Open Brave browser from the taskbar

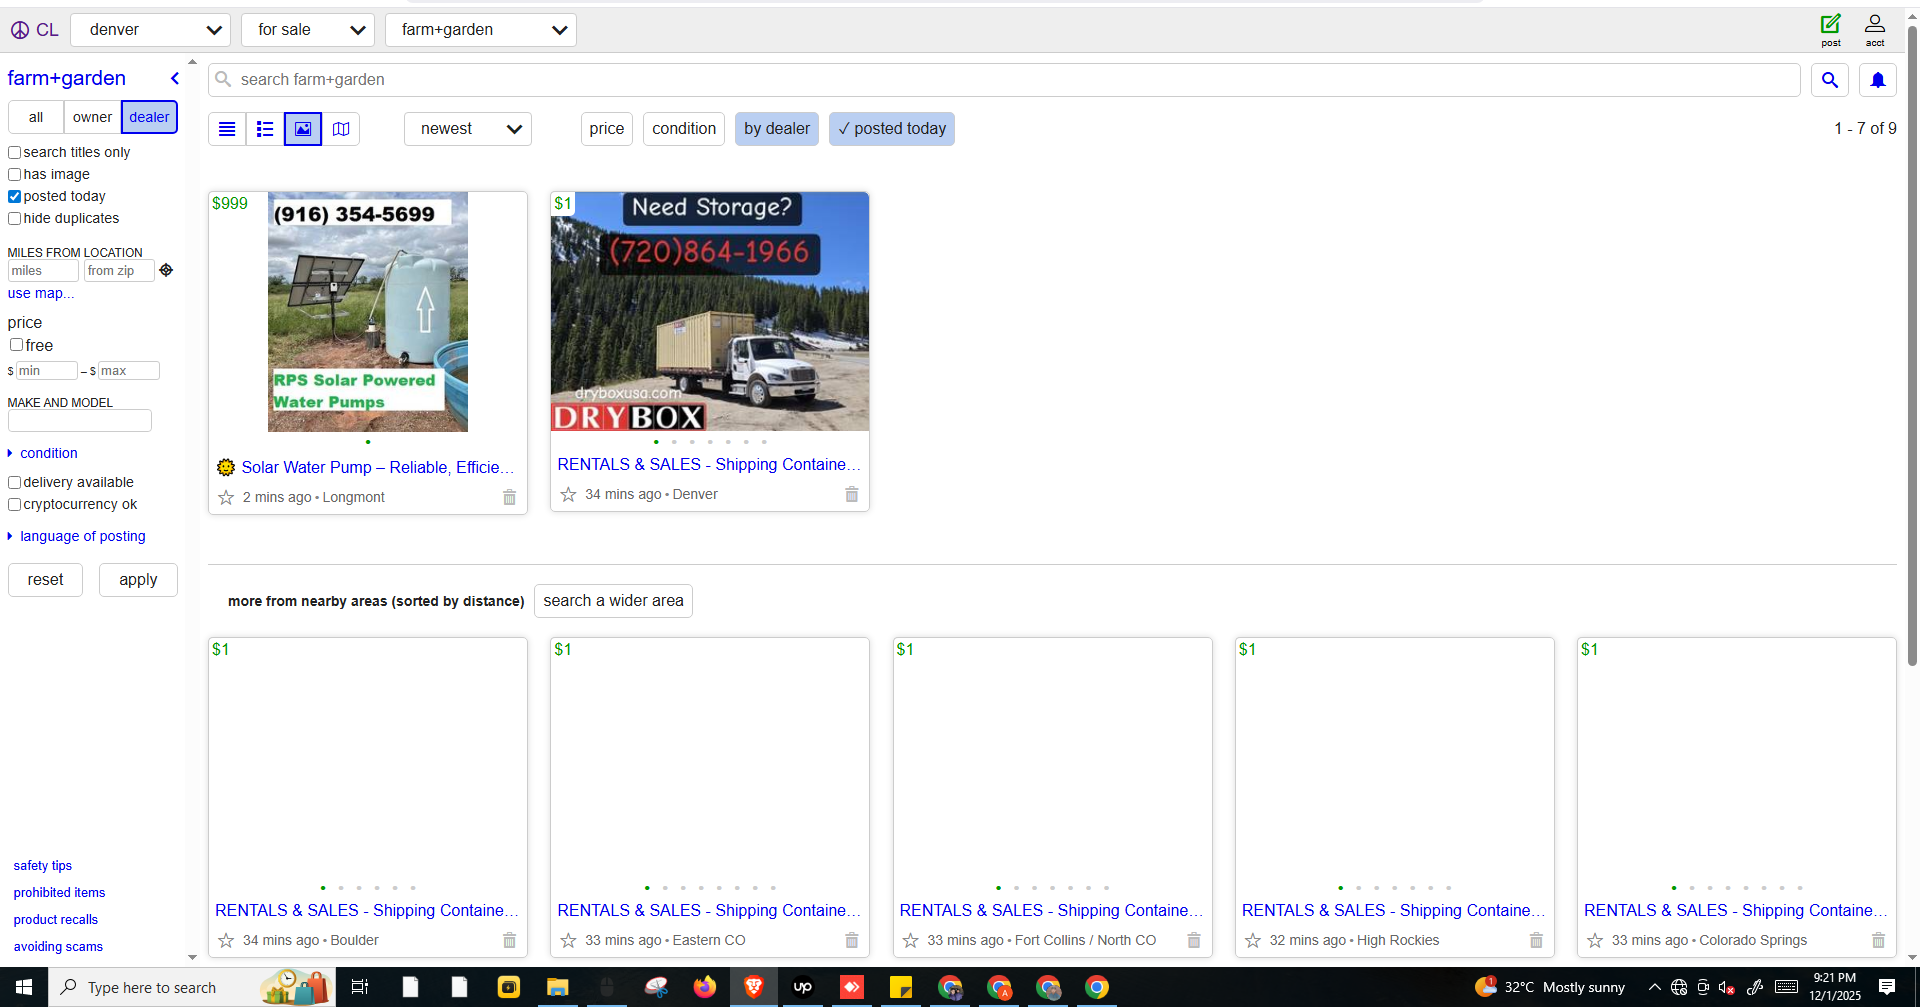click(x=754, y=987)
